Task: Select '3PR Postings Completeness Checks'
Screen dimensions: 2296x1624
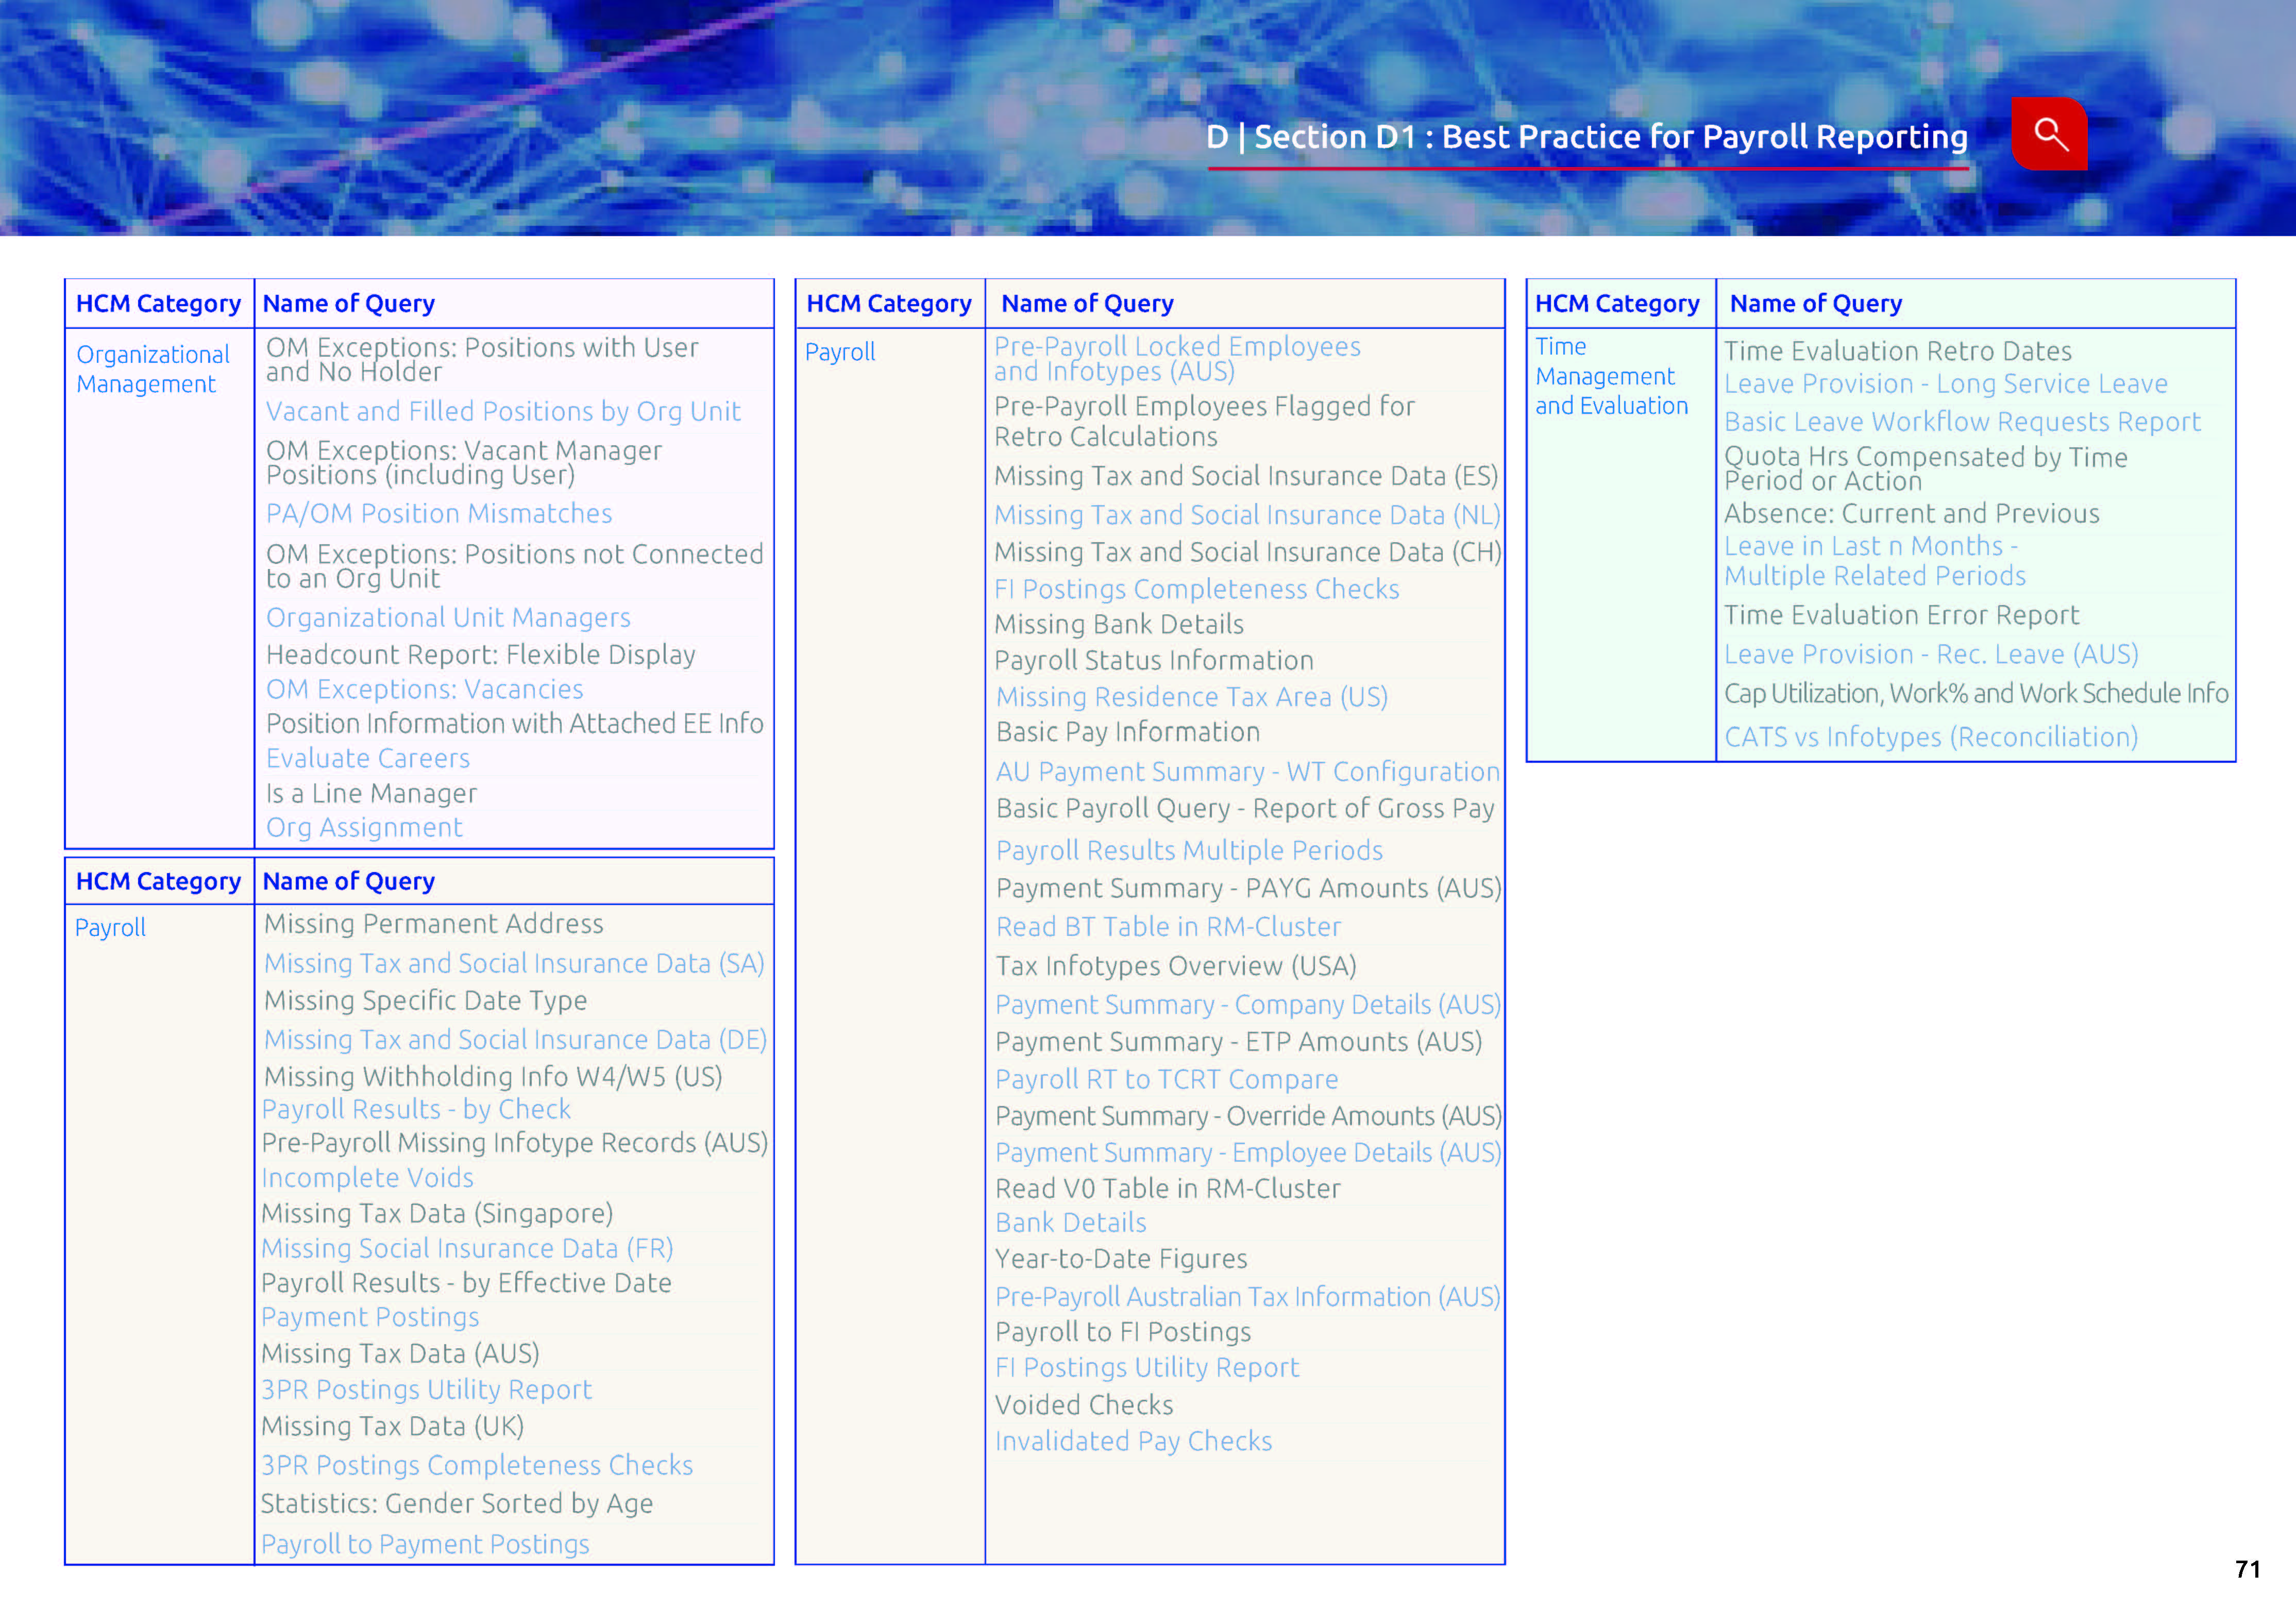Action: [x=477, y=1465]
